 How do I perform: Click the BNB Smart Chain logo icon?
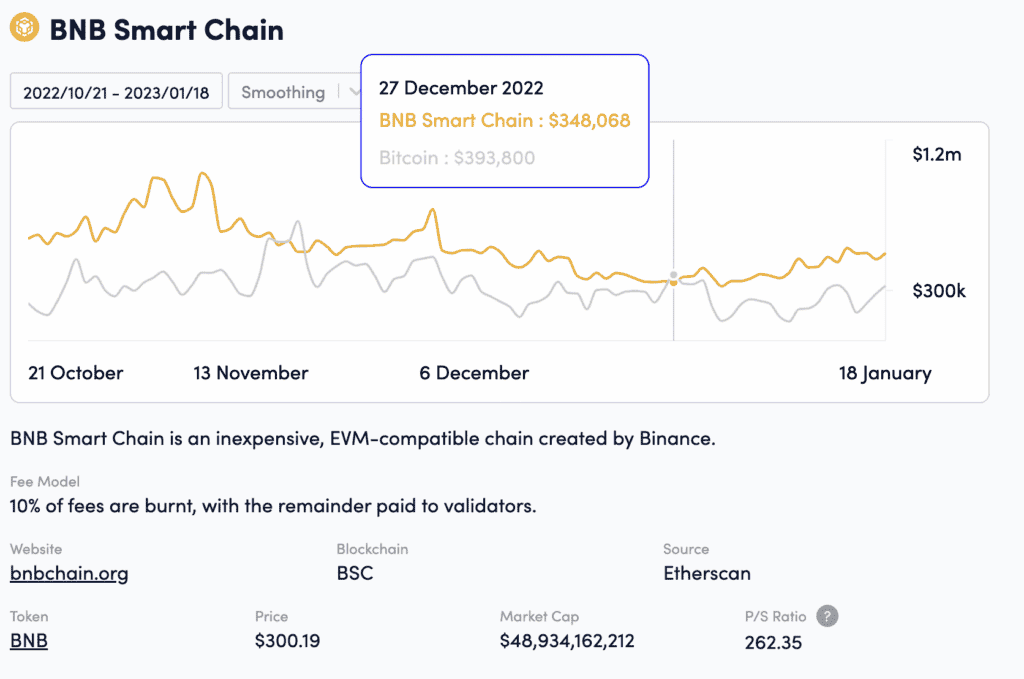point(24,29)
